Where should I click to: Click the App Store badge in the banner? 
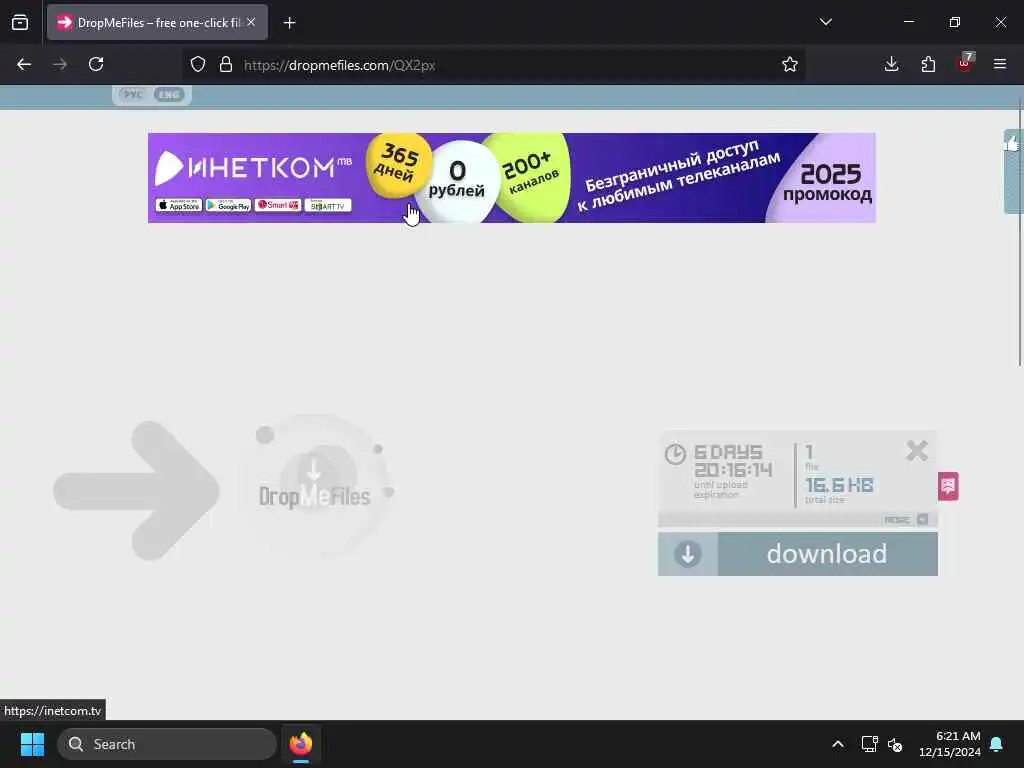179,205
